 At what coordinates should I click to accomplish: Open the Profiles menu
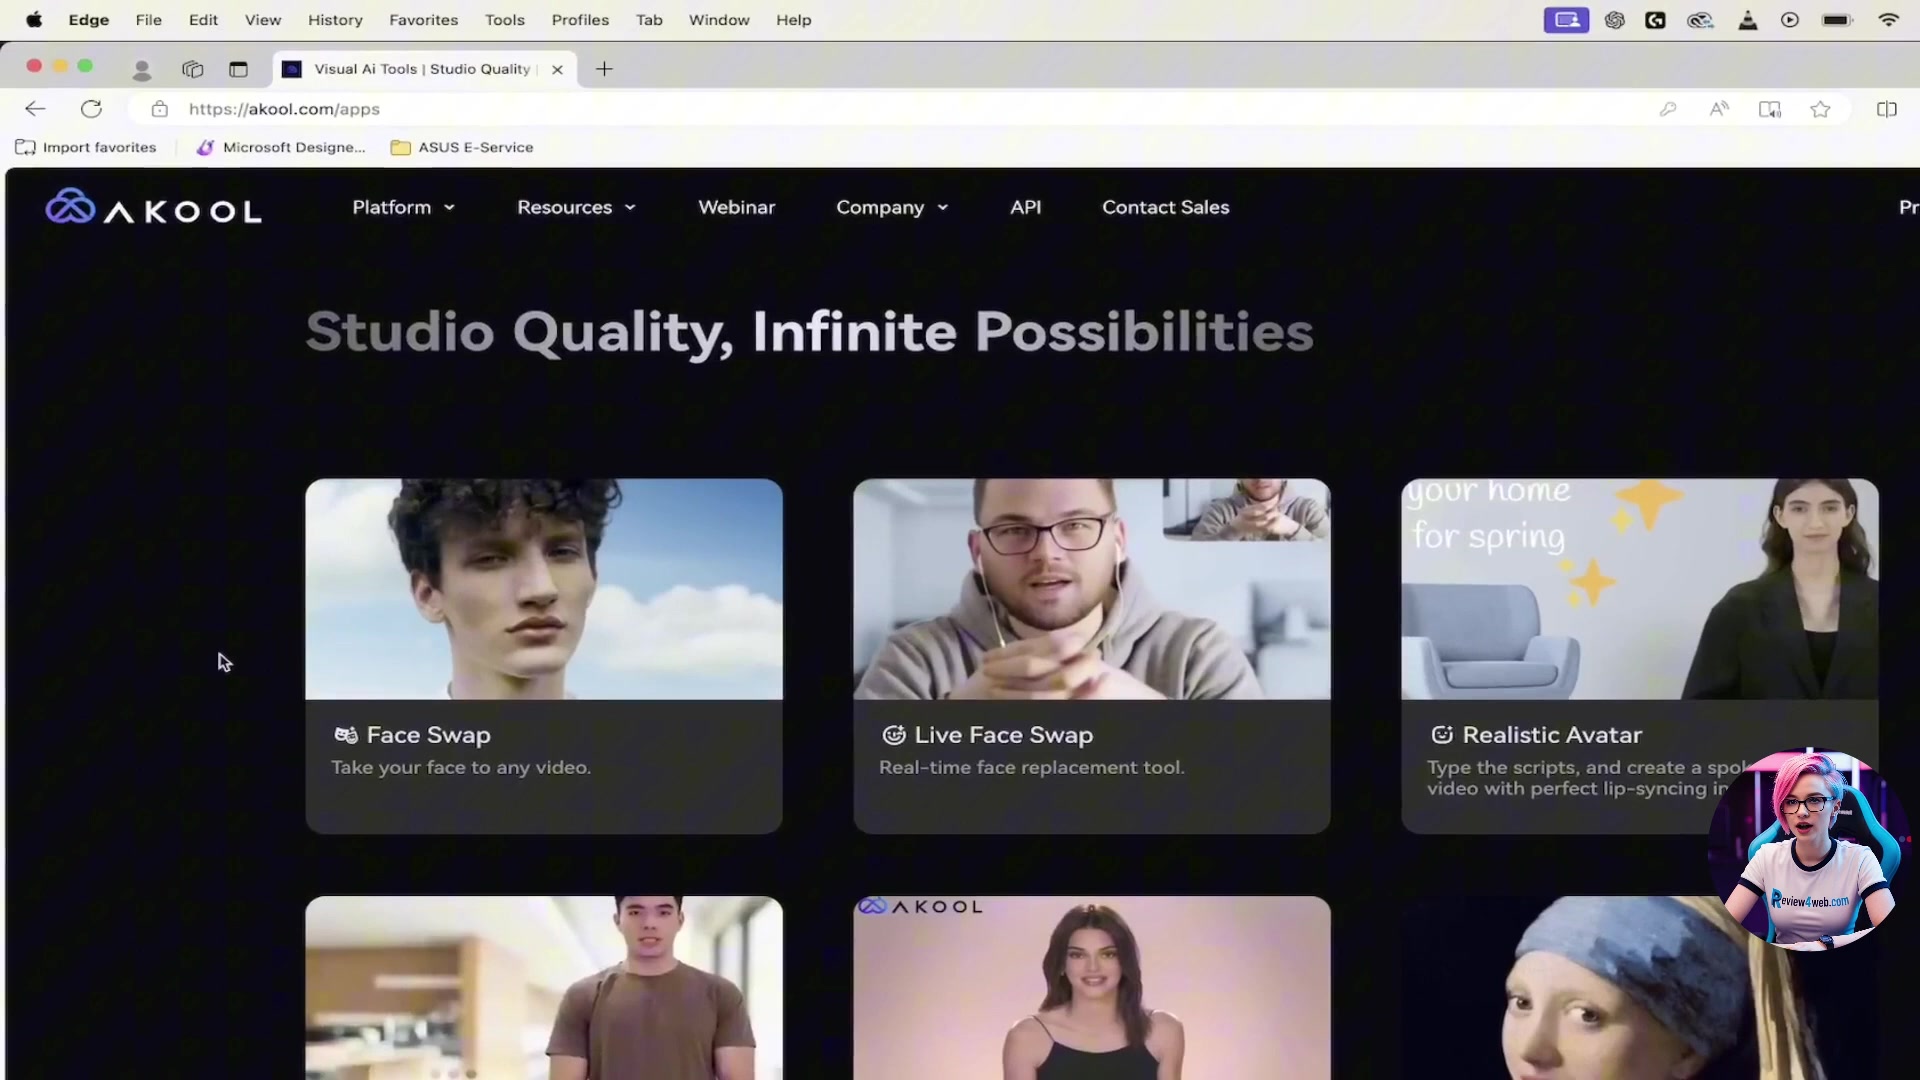[x=580, y=20]
